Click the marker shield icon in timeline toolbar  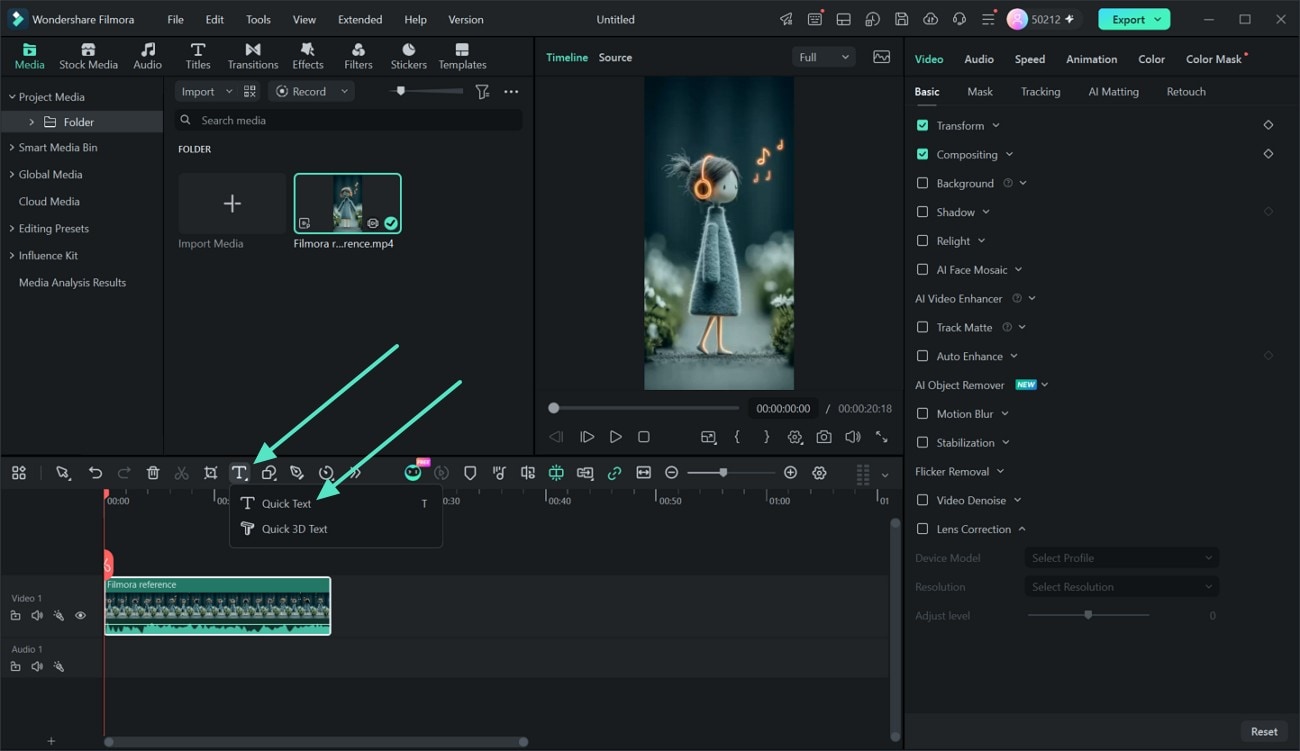470,473
